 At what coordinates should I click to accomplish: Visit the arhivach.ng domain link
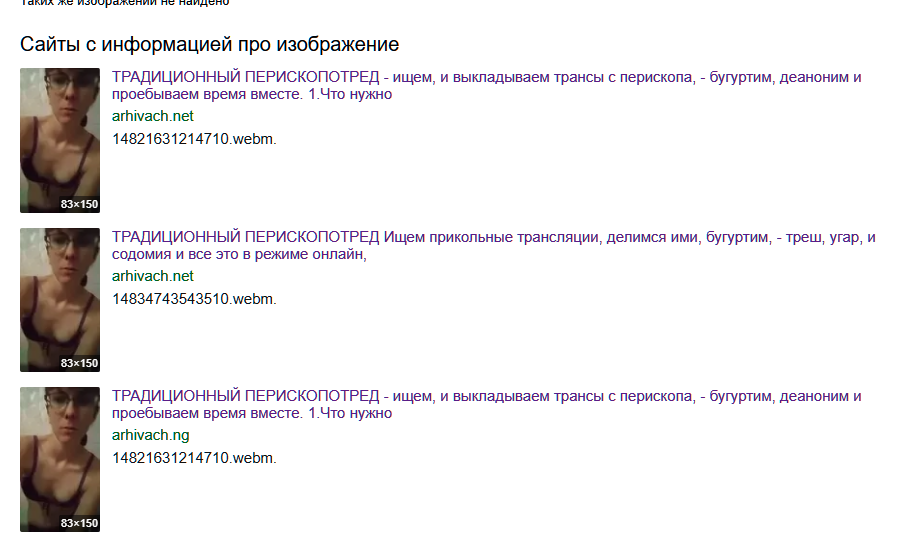click(150, 435)
